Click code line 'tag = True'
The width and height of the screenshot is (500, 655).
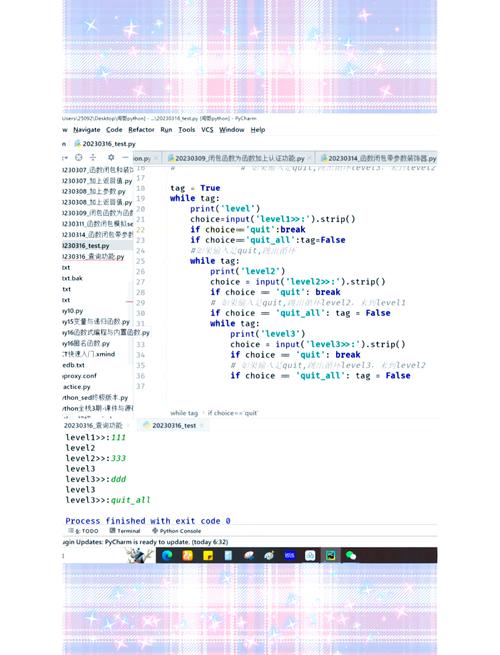pyautogui.click(x=195, y=188)
